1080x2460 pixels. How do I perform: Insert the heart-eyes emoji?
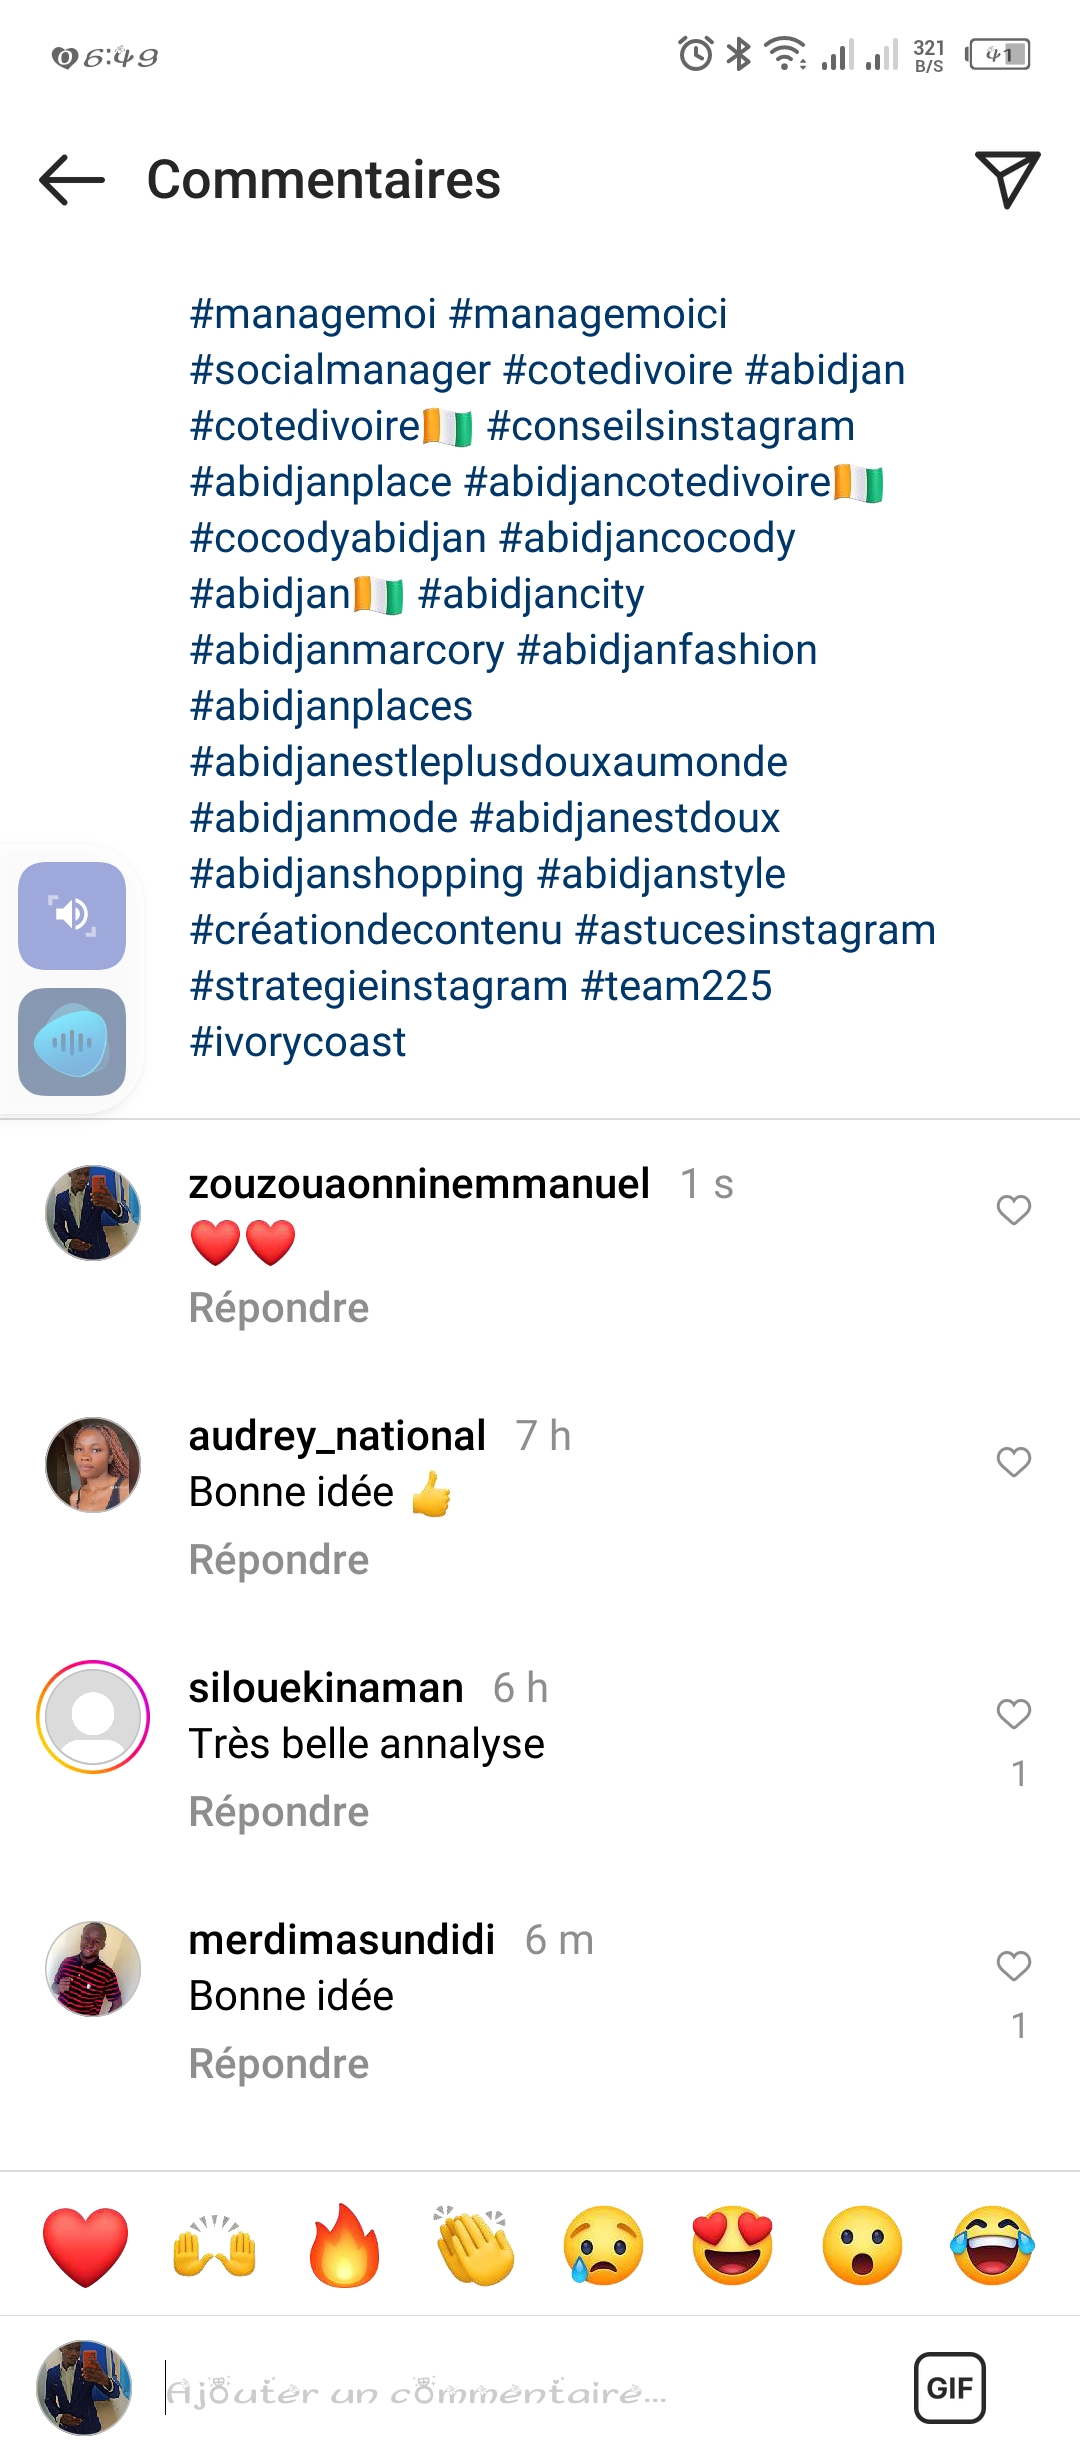733,2247
